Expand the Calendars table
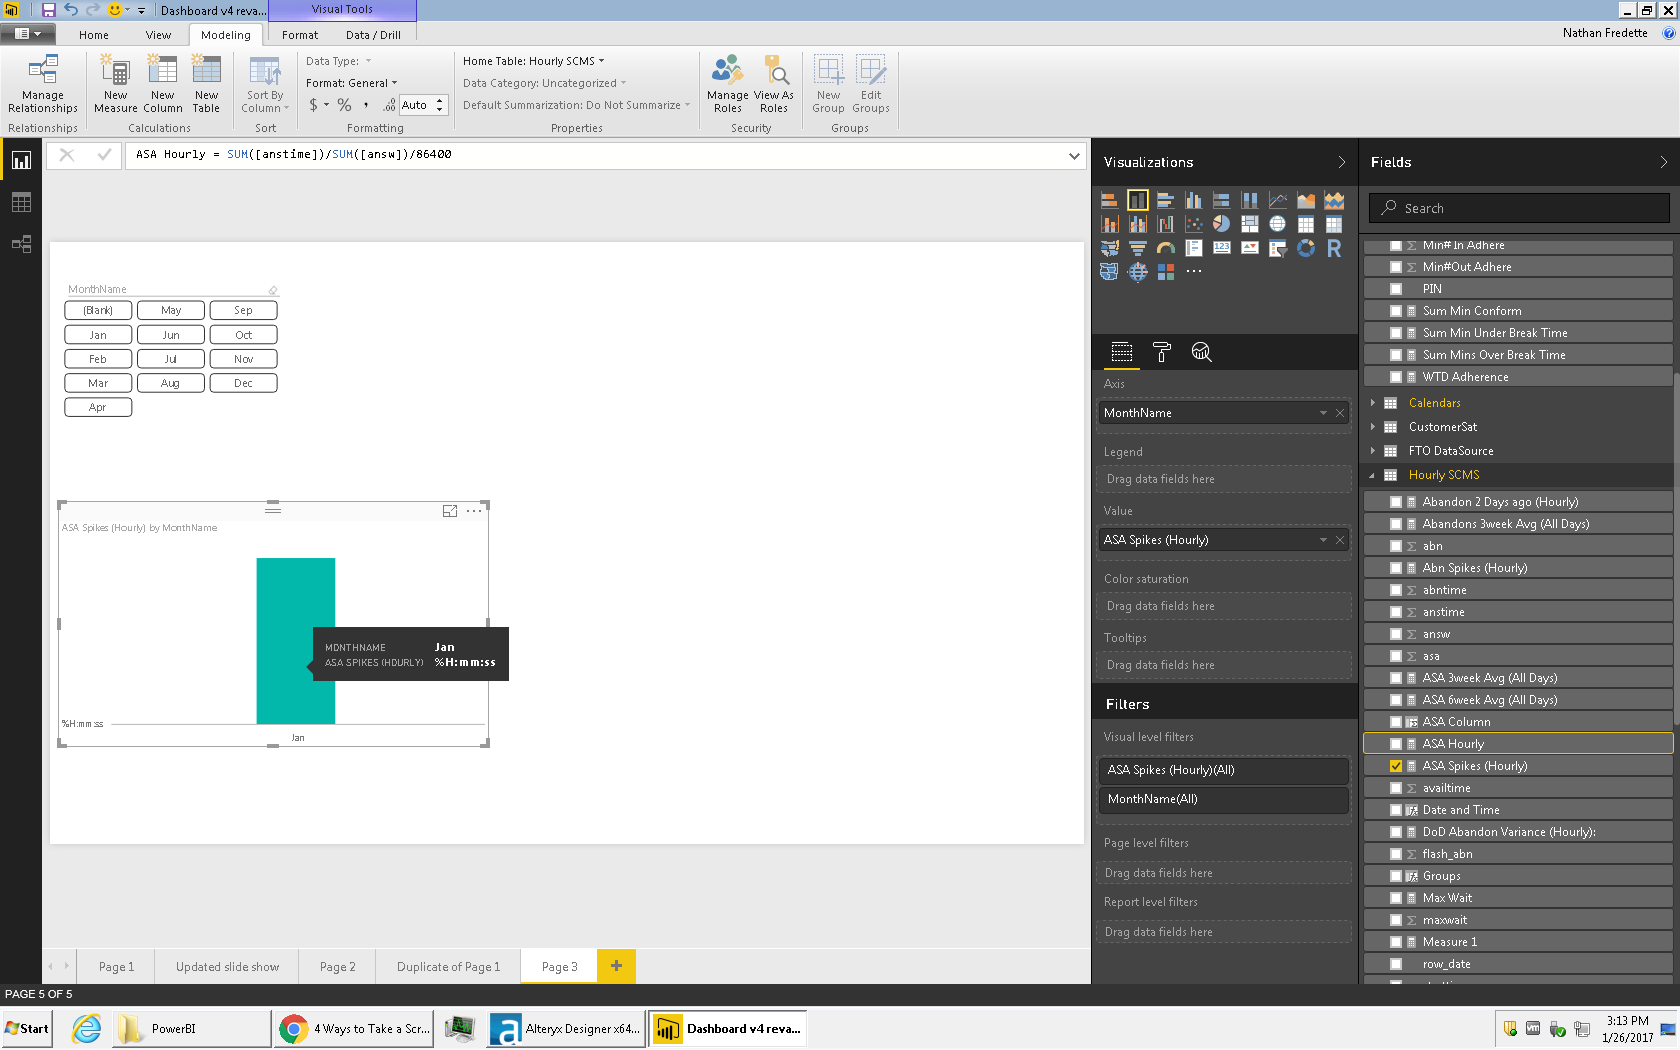Viewport: 1680px width, 1050px height. point(1373,403)
